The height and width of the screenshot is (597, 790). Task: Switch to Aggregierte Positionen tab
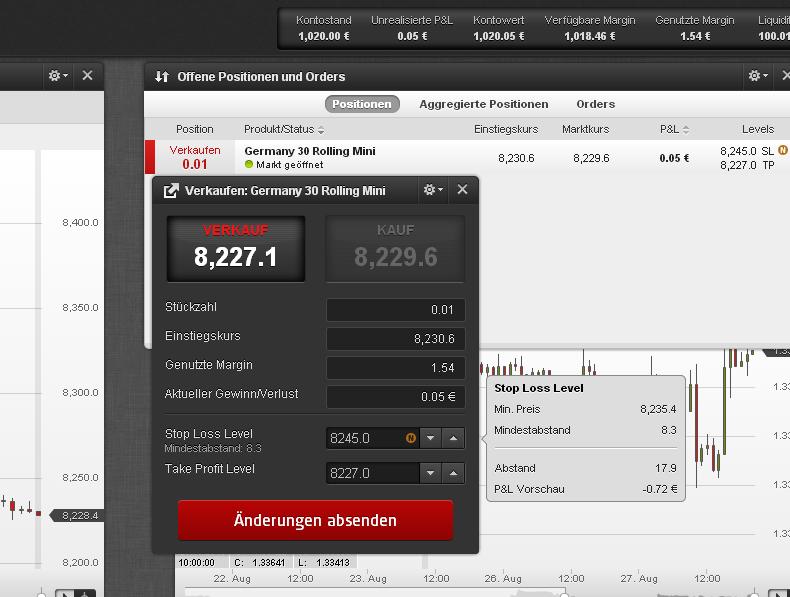pos(483,104)
